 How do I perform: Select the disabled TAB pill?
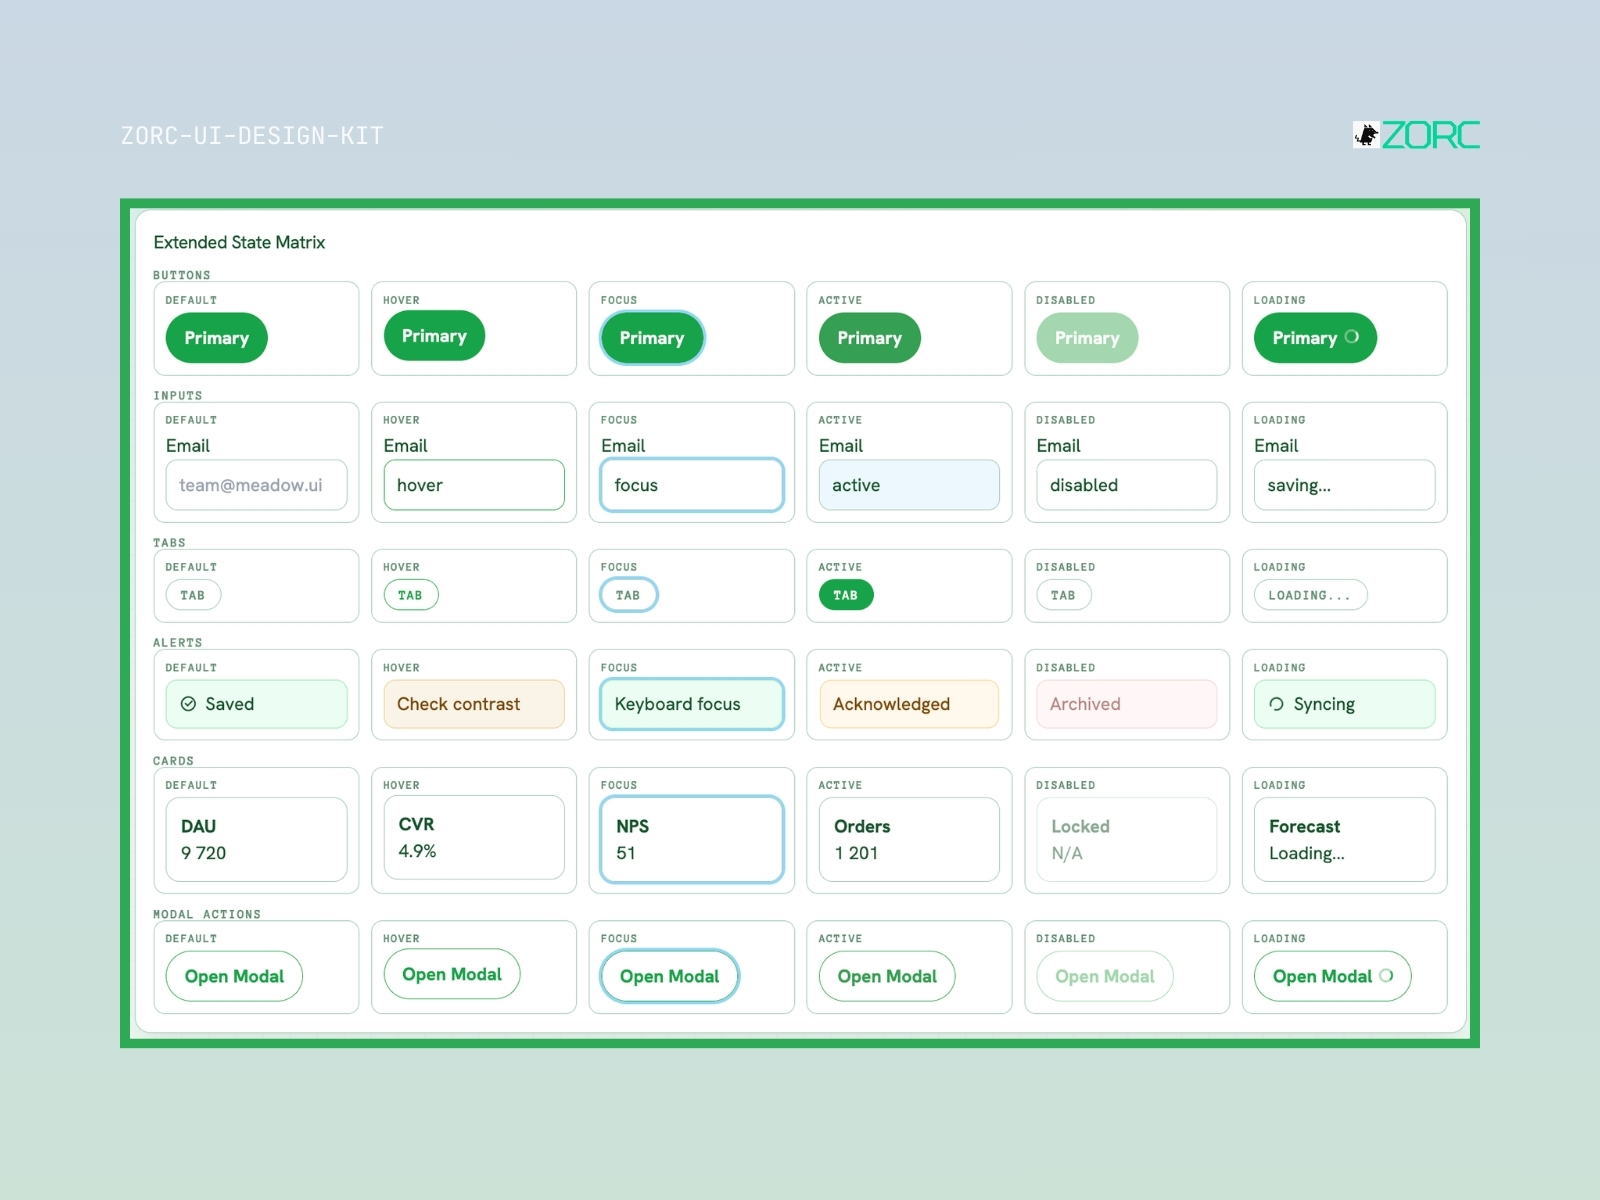click(x=1064, y=595)
